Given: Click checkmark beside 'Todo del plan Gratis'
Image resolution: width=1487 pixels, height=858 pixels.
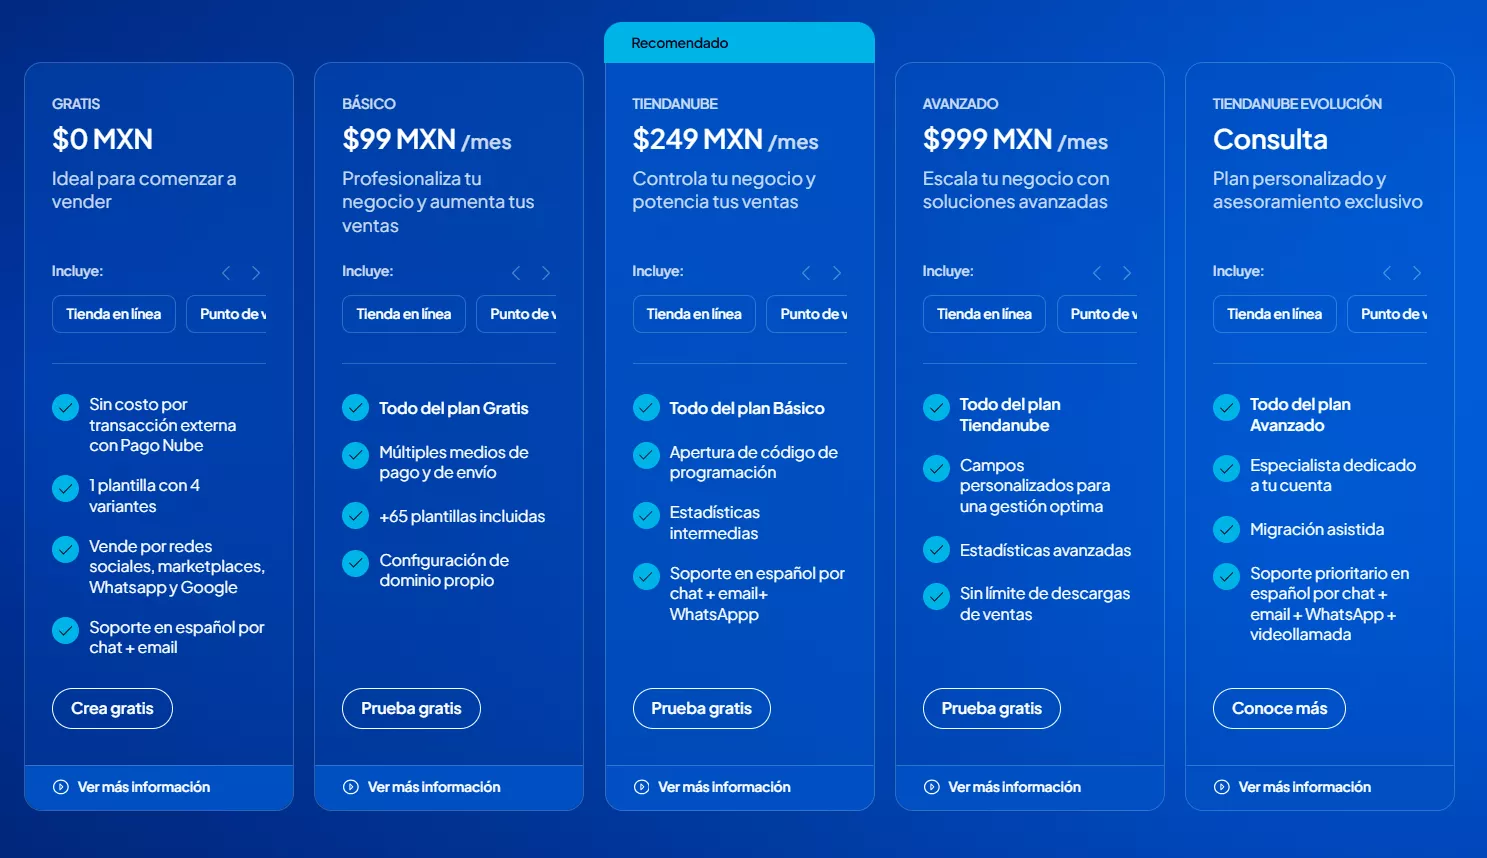Looking at the screenshot, I should pos(355,407).
